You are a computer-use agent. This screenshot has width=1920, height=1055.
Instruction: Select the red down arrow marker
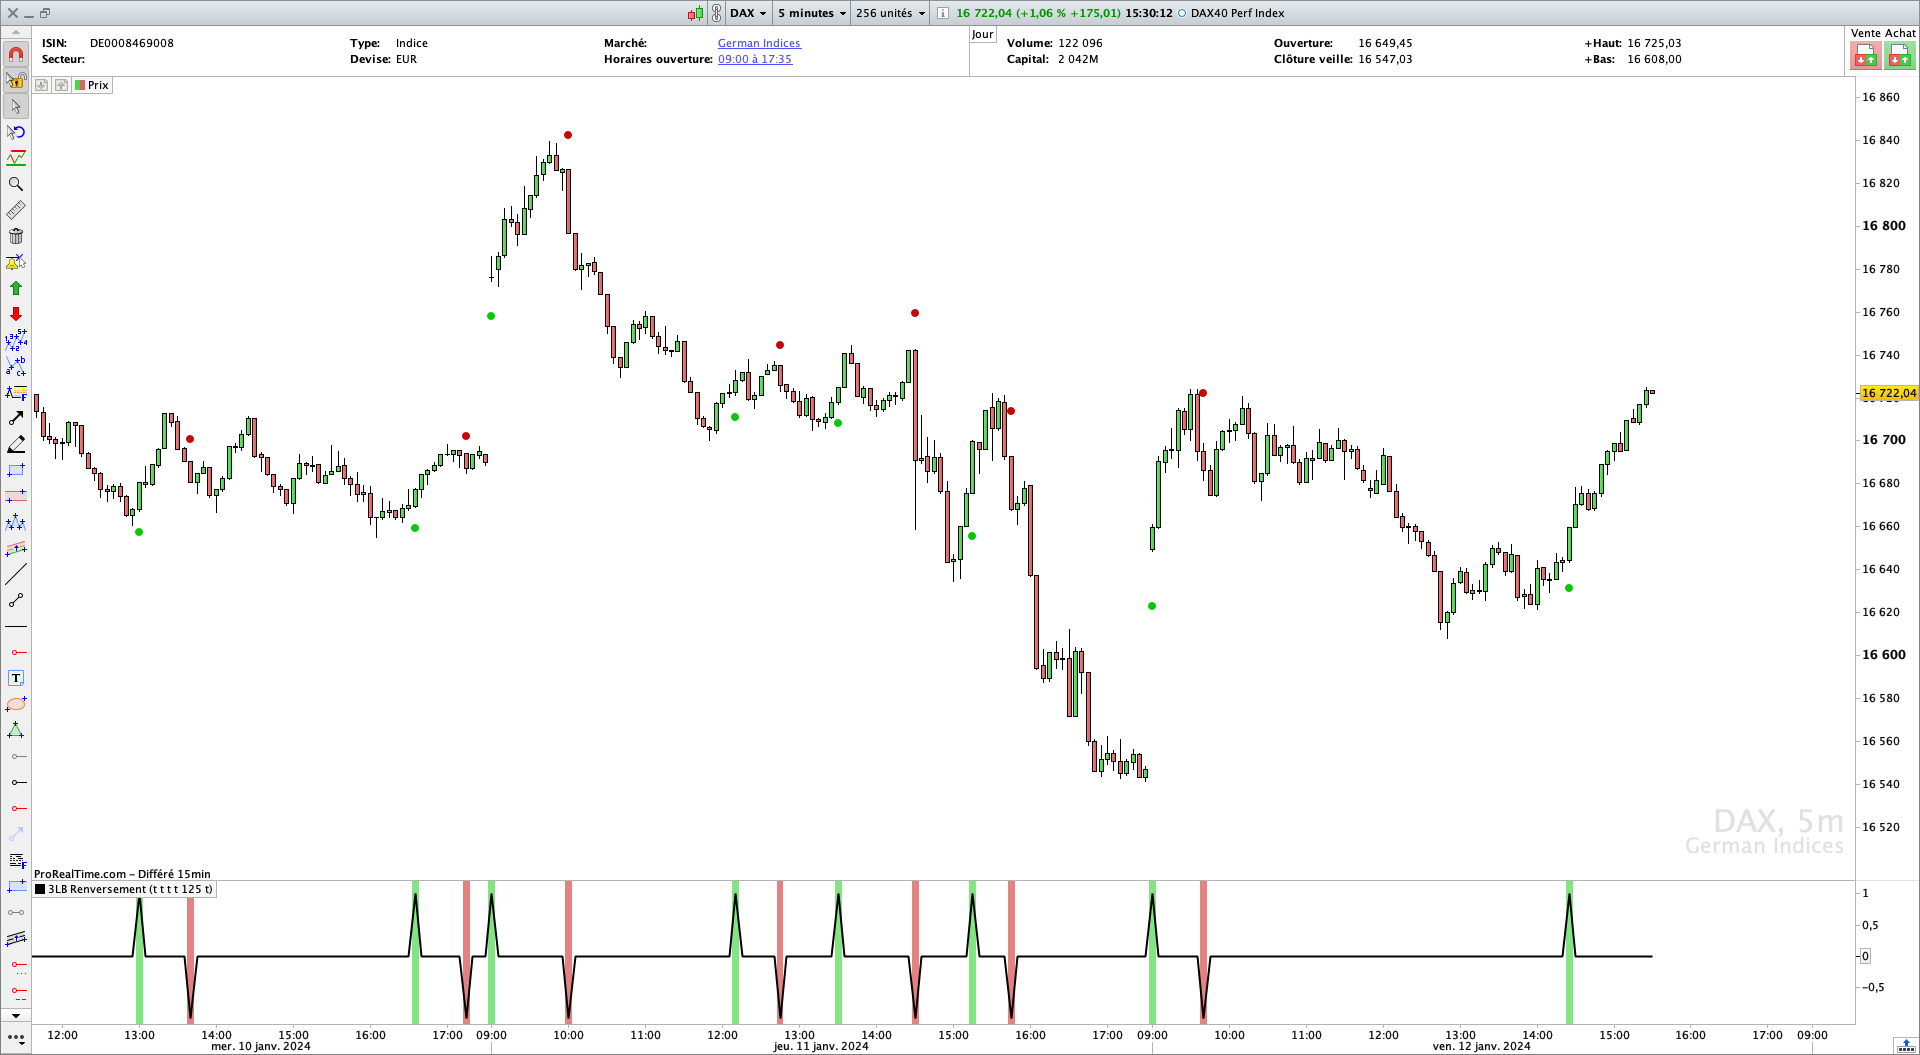(x=16, y=314)
